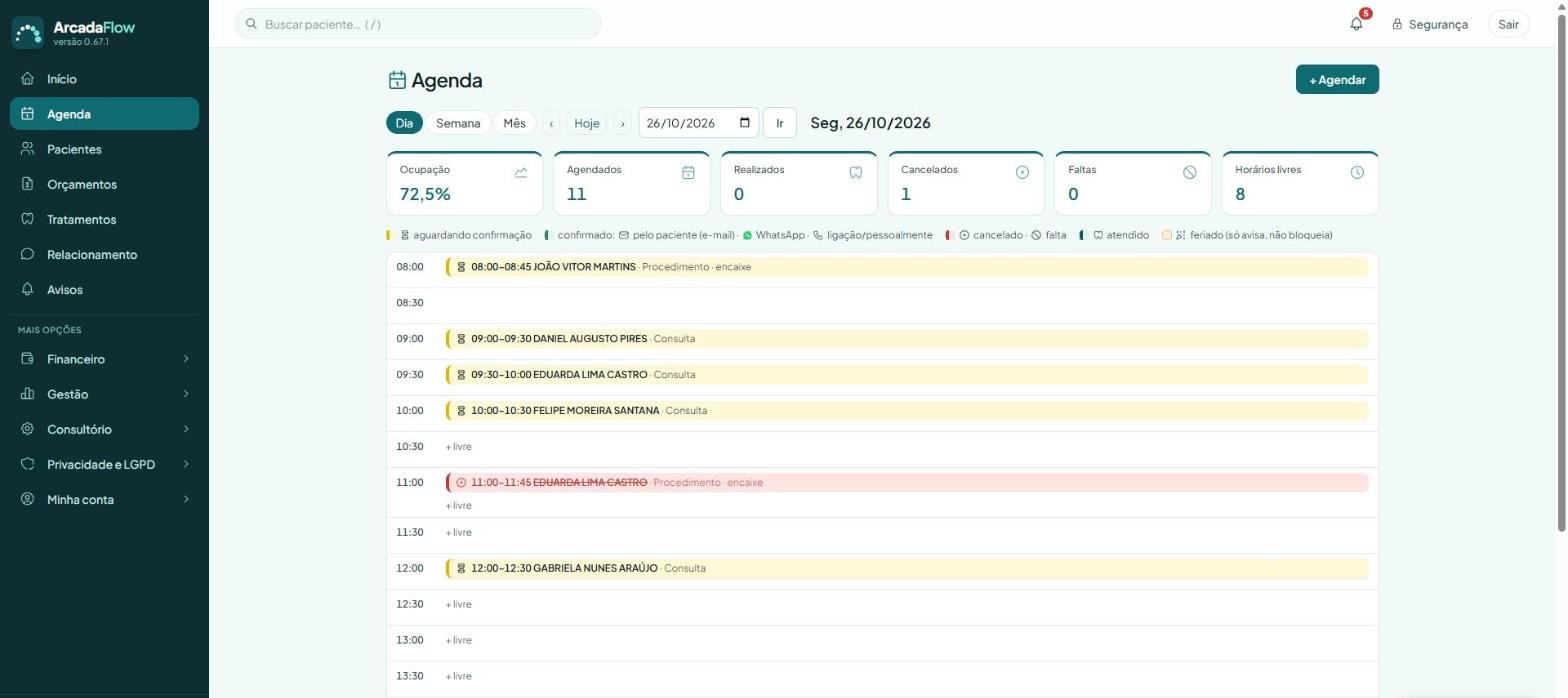Open Orçamentos in sidebar

click(x=104, y=183)
